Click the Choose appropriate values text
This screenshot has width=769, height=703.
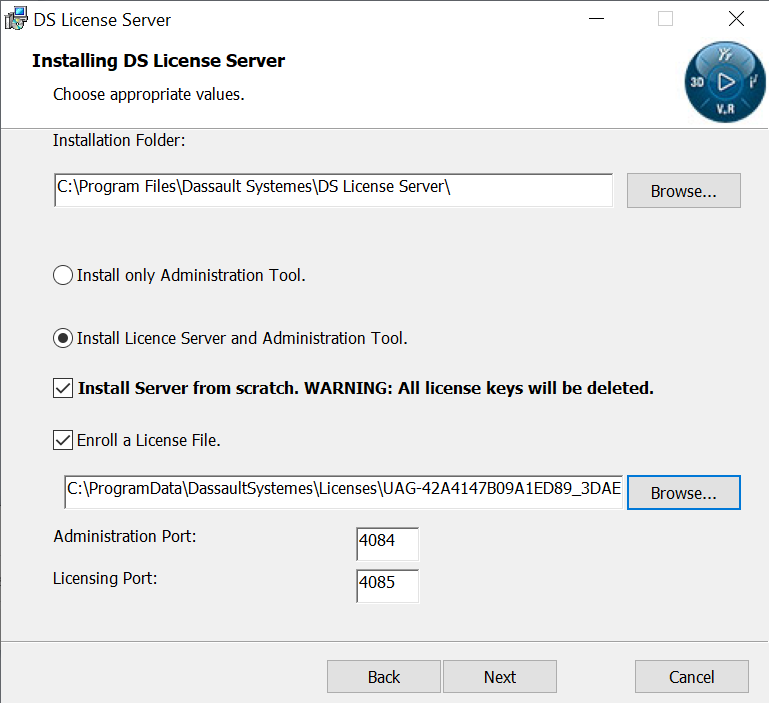coord(149,94)
